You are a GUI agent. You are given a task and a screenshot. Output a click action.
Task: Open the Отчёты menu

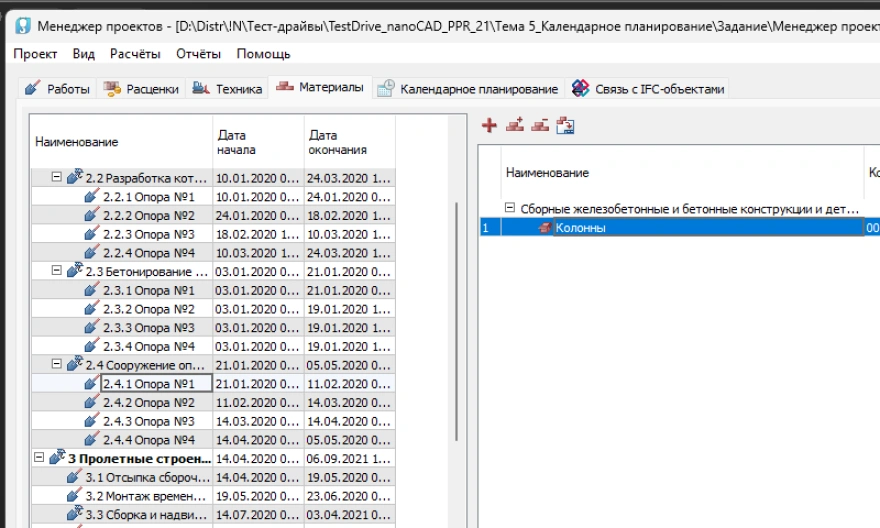tap(199, 53)
